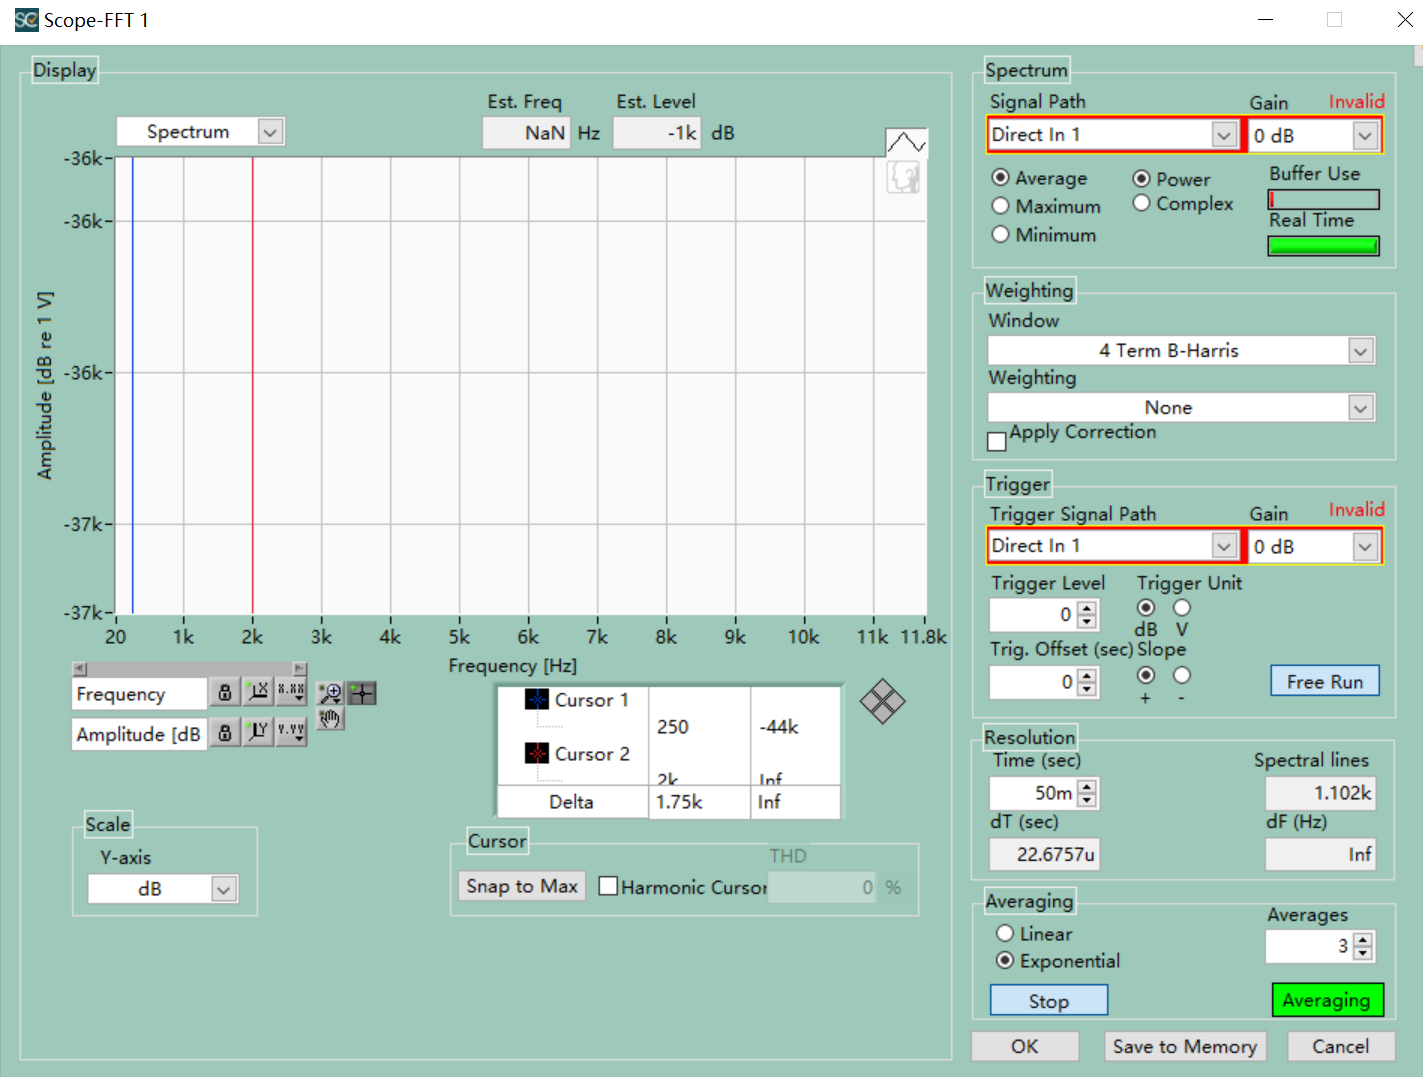This screenshot has width=1423, height=1077.
Task: Lock the Frequency axis autoscale
Action: (225, 692)
